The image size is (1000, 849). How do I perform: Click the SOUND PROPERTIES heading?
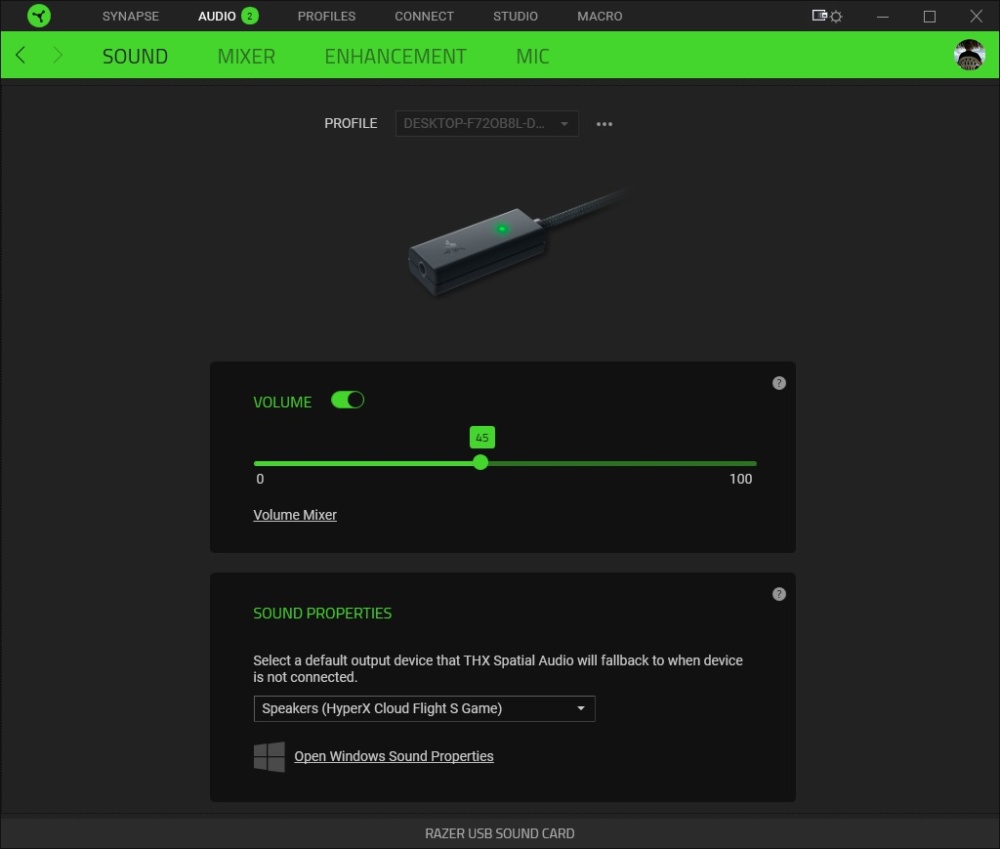coord(322,613)
